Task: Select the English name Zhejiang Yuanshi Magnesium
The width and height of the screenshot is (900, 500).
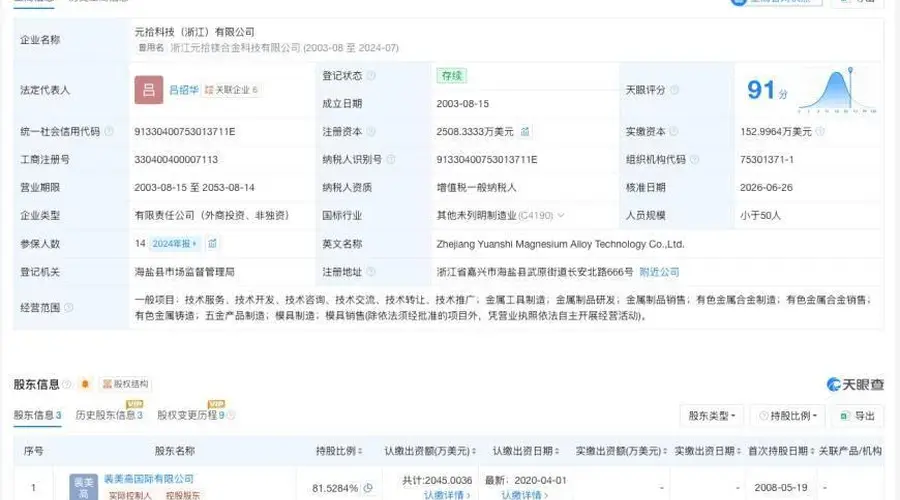Action: pos(560,244)
